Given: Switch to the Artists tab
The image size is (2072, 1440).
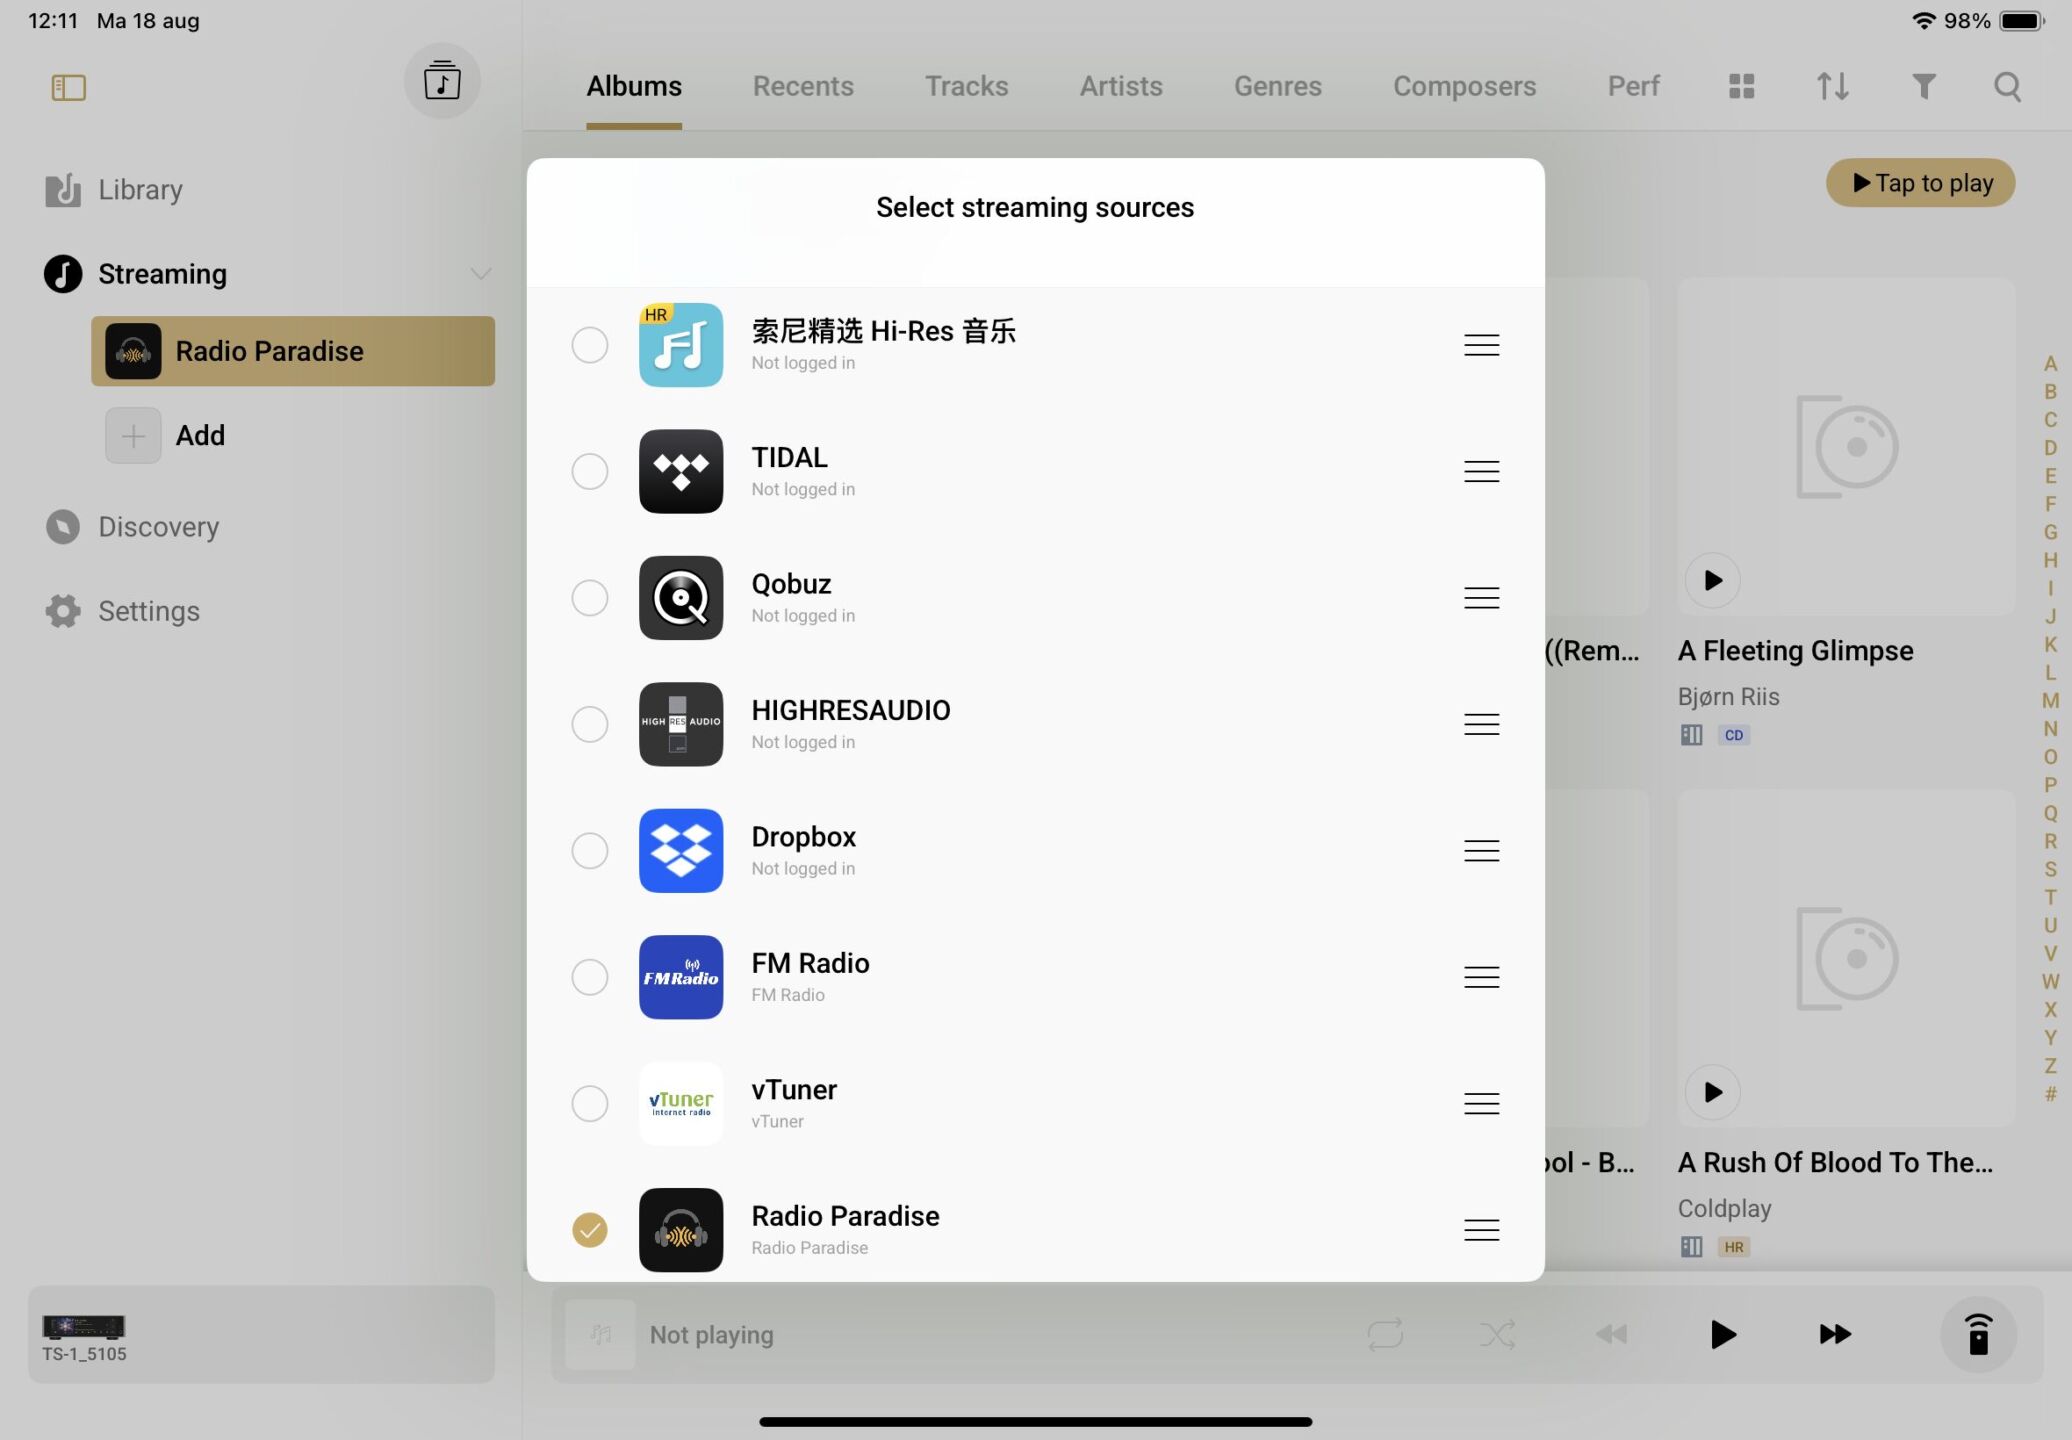Looking at the screenshot, I should coord(1121,87).
